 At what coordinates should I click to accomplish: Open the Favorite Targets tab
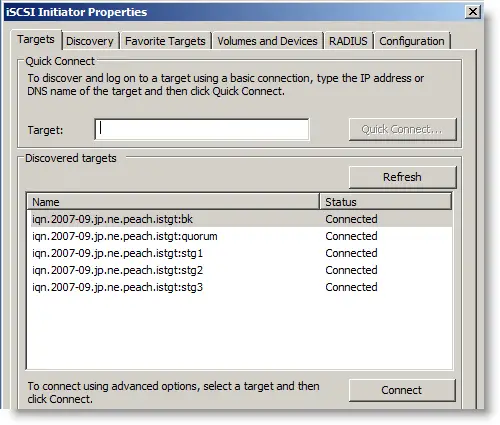(165, 41)
